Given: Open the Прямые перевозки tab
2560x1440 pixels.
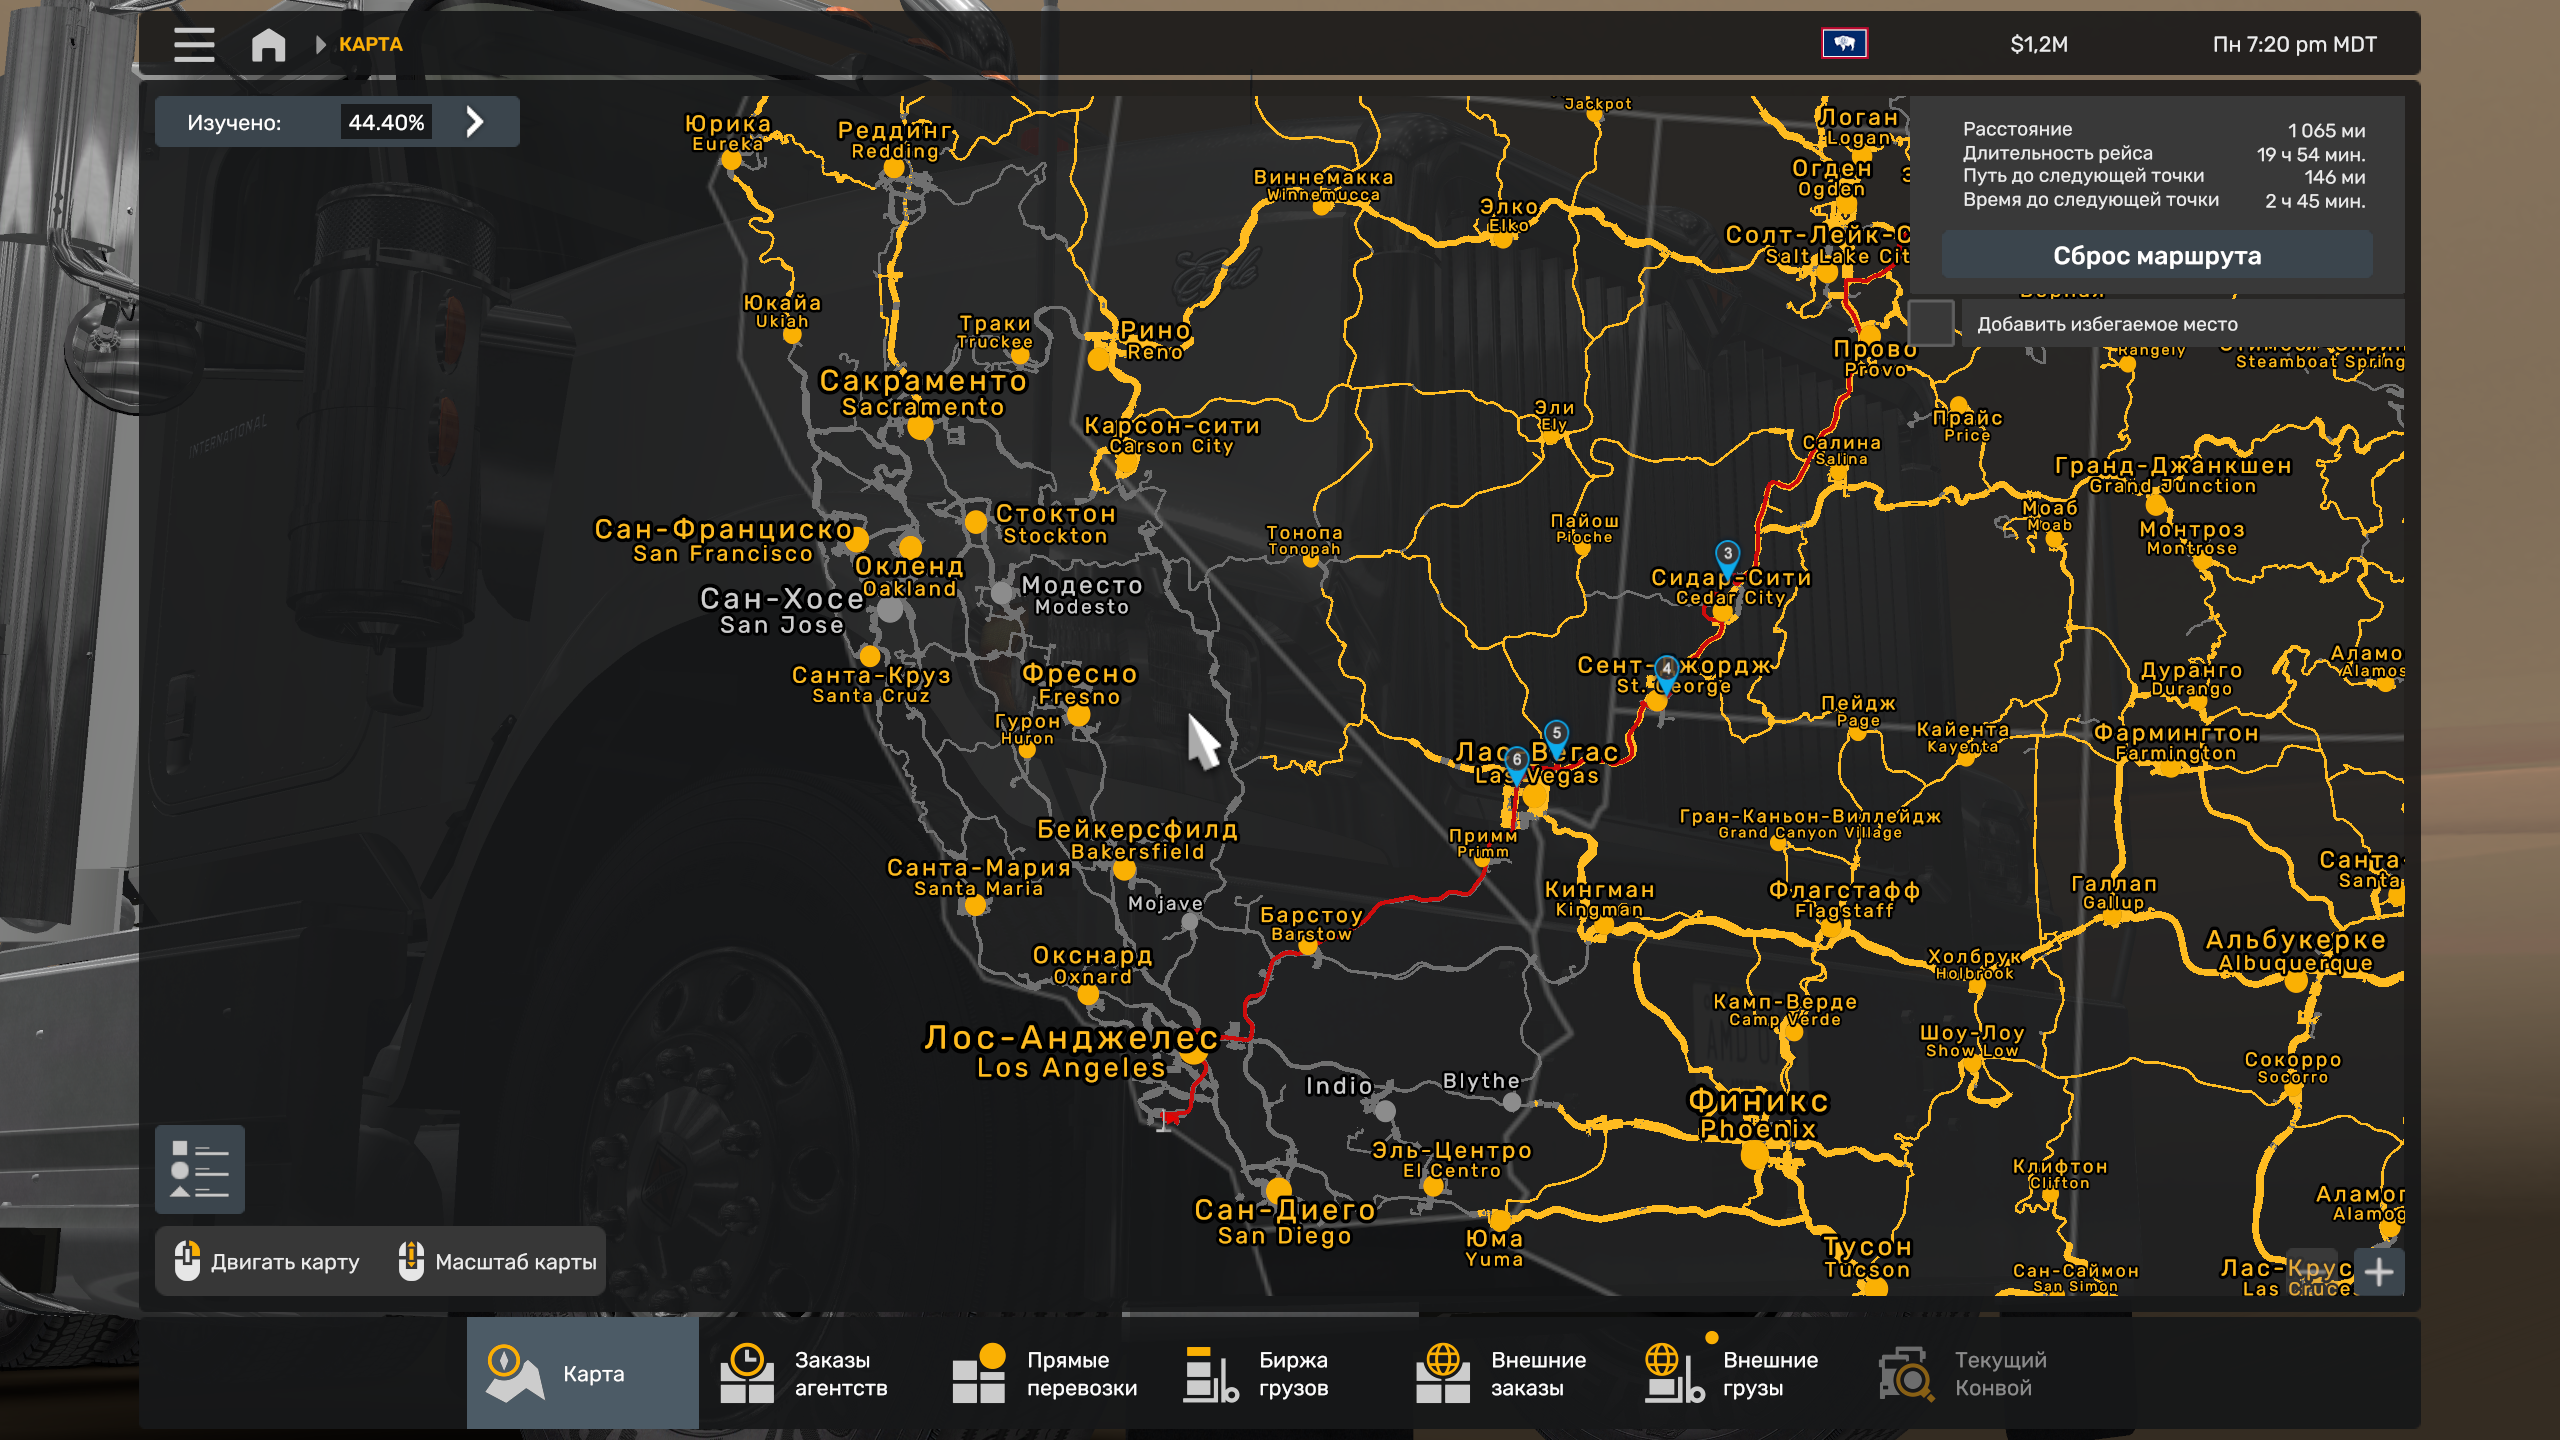Looking at the screenshot, I should [1046, 1373].
